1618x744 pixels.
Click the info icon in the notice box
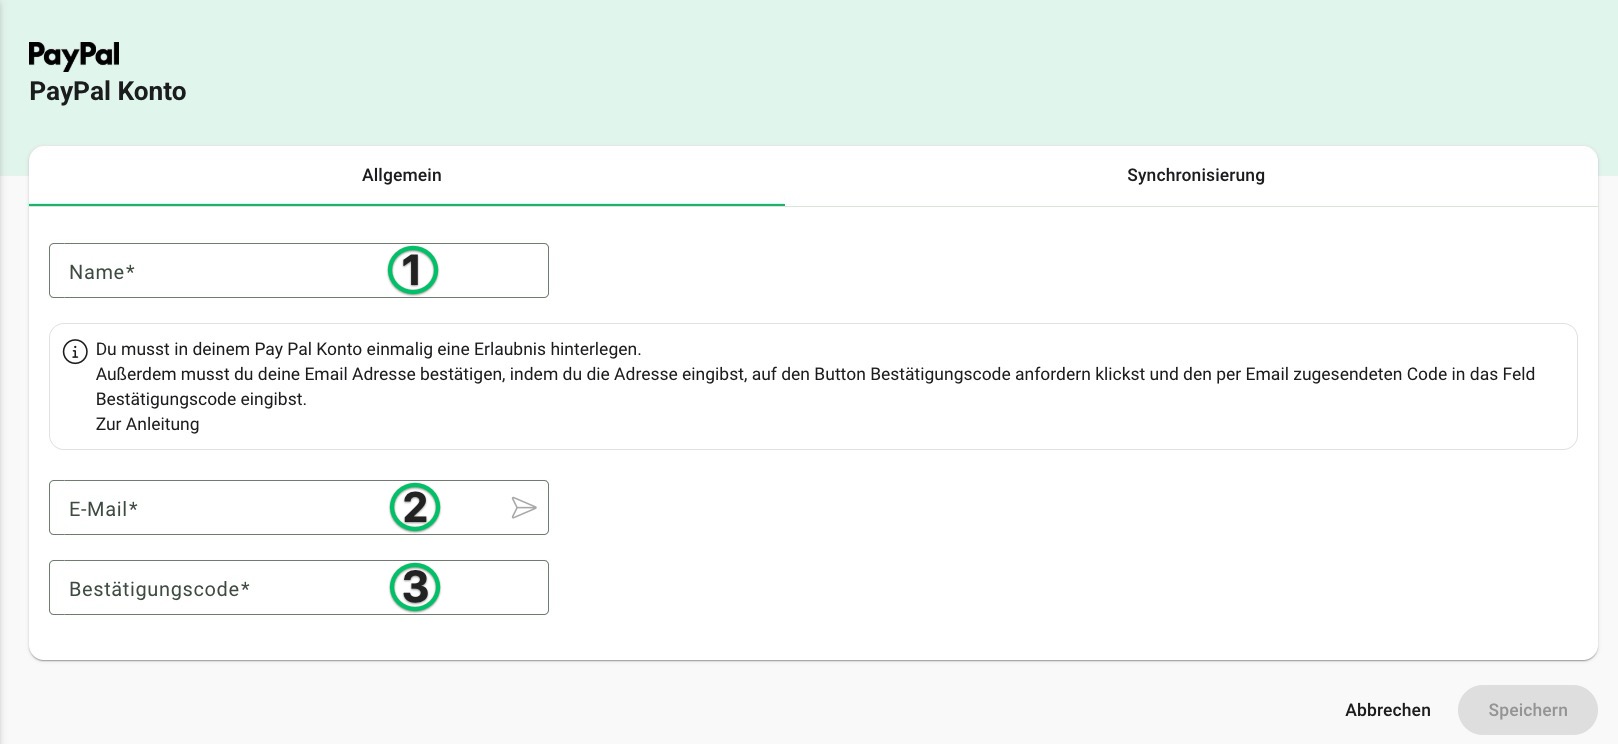75,352
